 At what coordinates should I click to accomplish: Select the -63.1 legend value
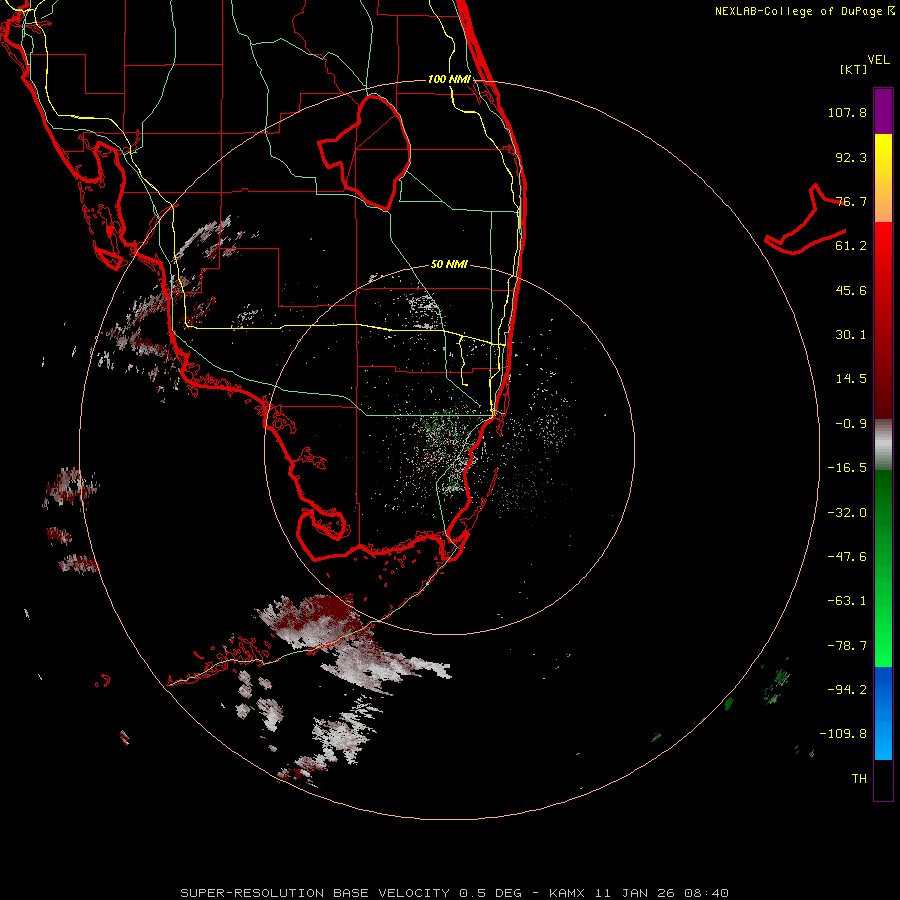847,601
